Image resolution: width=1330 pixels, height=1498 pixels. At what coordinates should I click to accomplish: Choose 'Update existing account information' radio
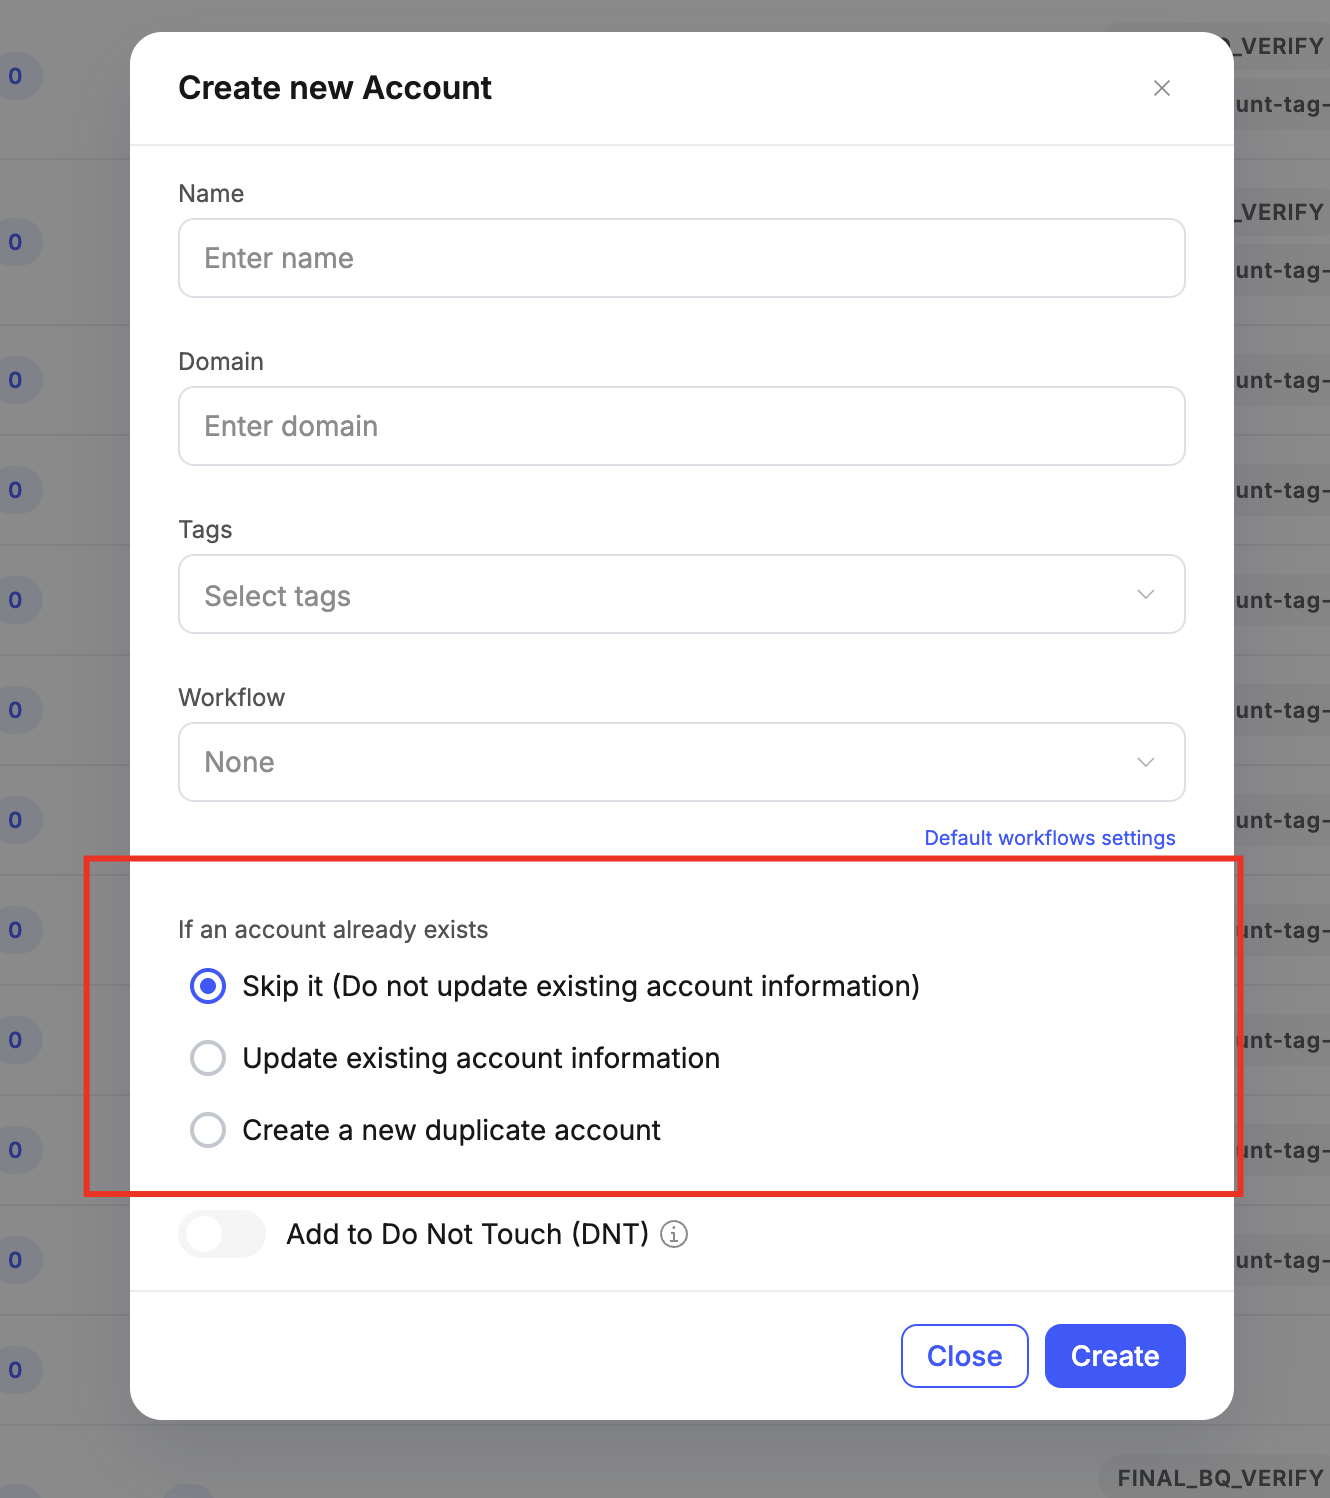click(208, 1058)
